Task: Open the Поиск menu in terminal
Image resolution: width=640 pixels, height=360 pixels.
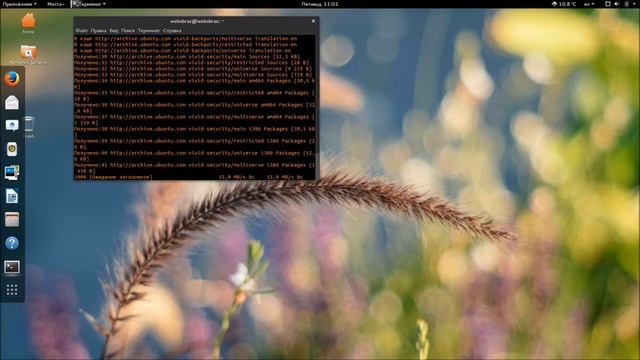Action: coord(128,31)
